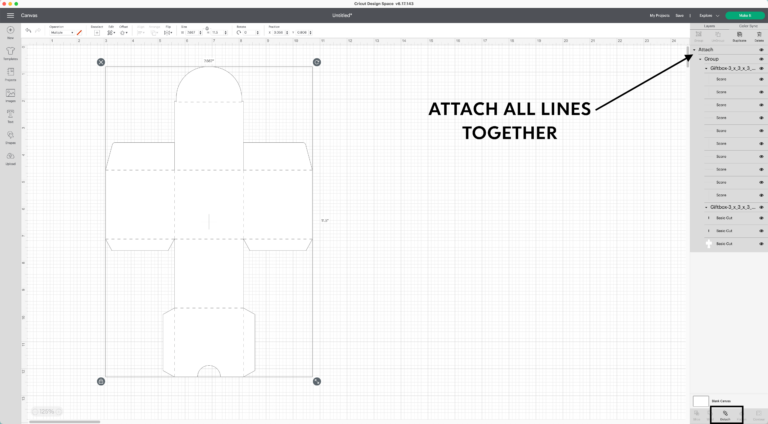Viewport: 768px width, 424px height.
Task: Click the Detach icon at bottom
Action: tap(725, 413)
